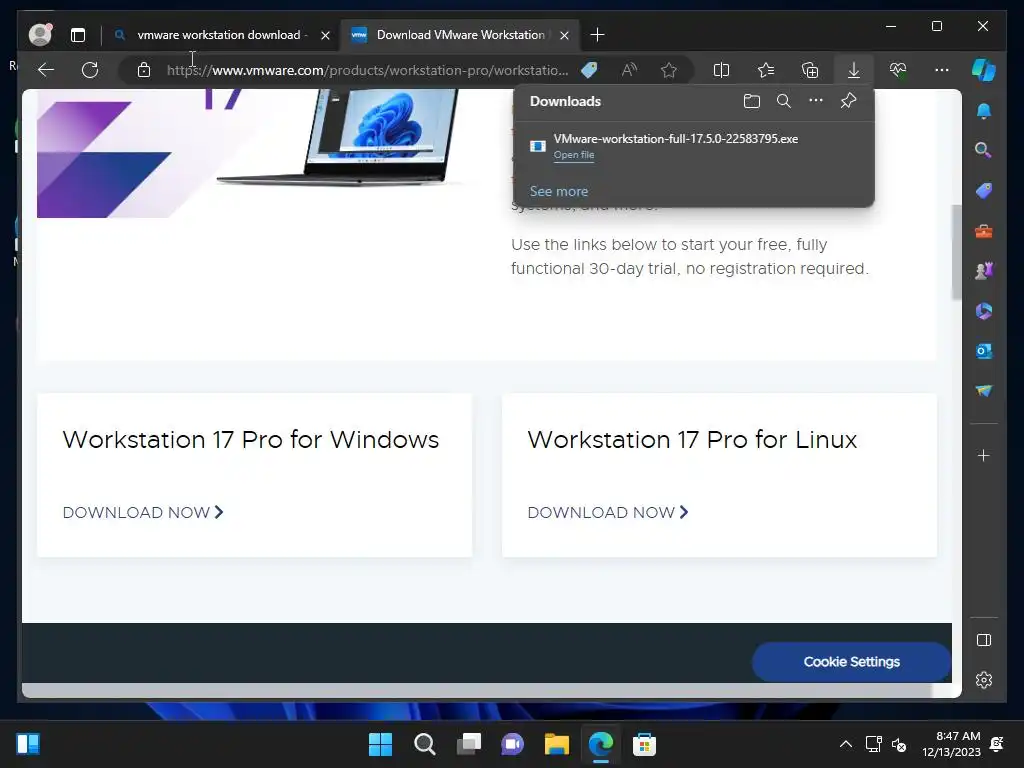Open the shopping price tag icon in address bar
This screenshot has width=1024, height=768.
click(589, 70)
